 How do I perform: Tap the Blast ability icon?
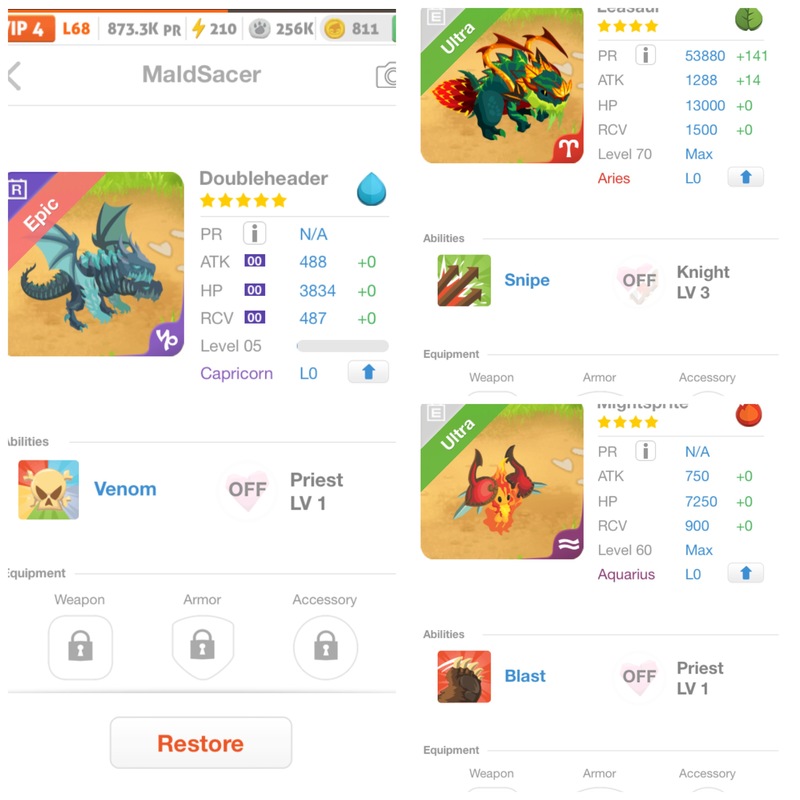tap(464, 676)
